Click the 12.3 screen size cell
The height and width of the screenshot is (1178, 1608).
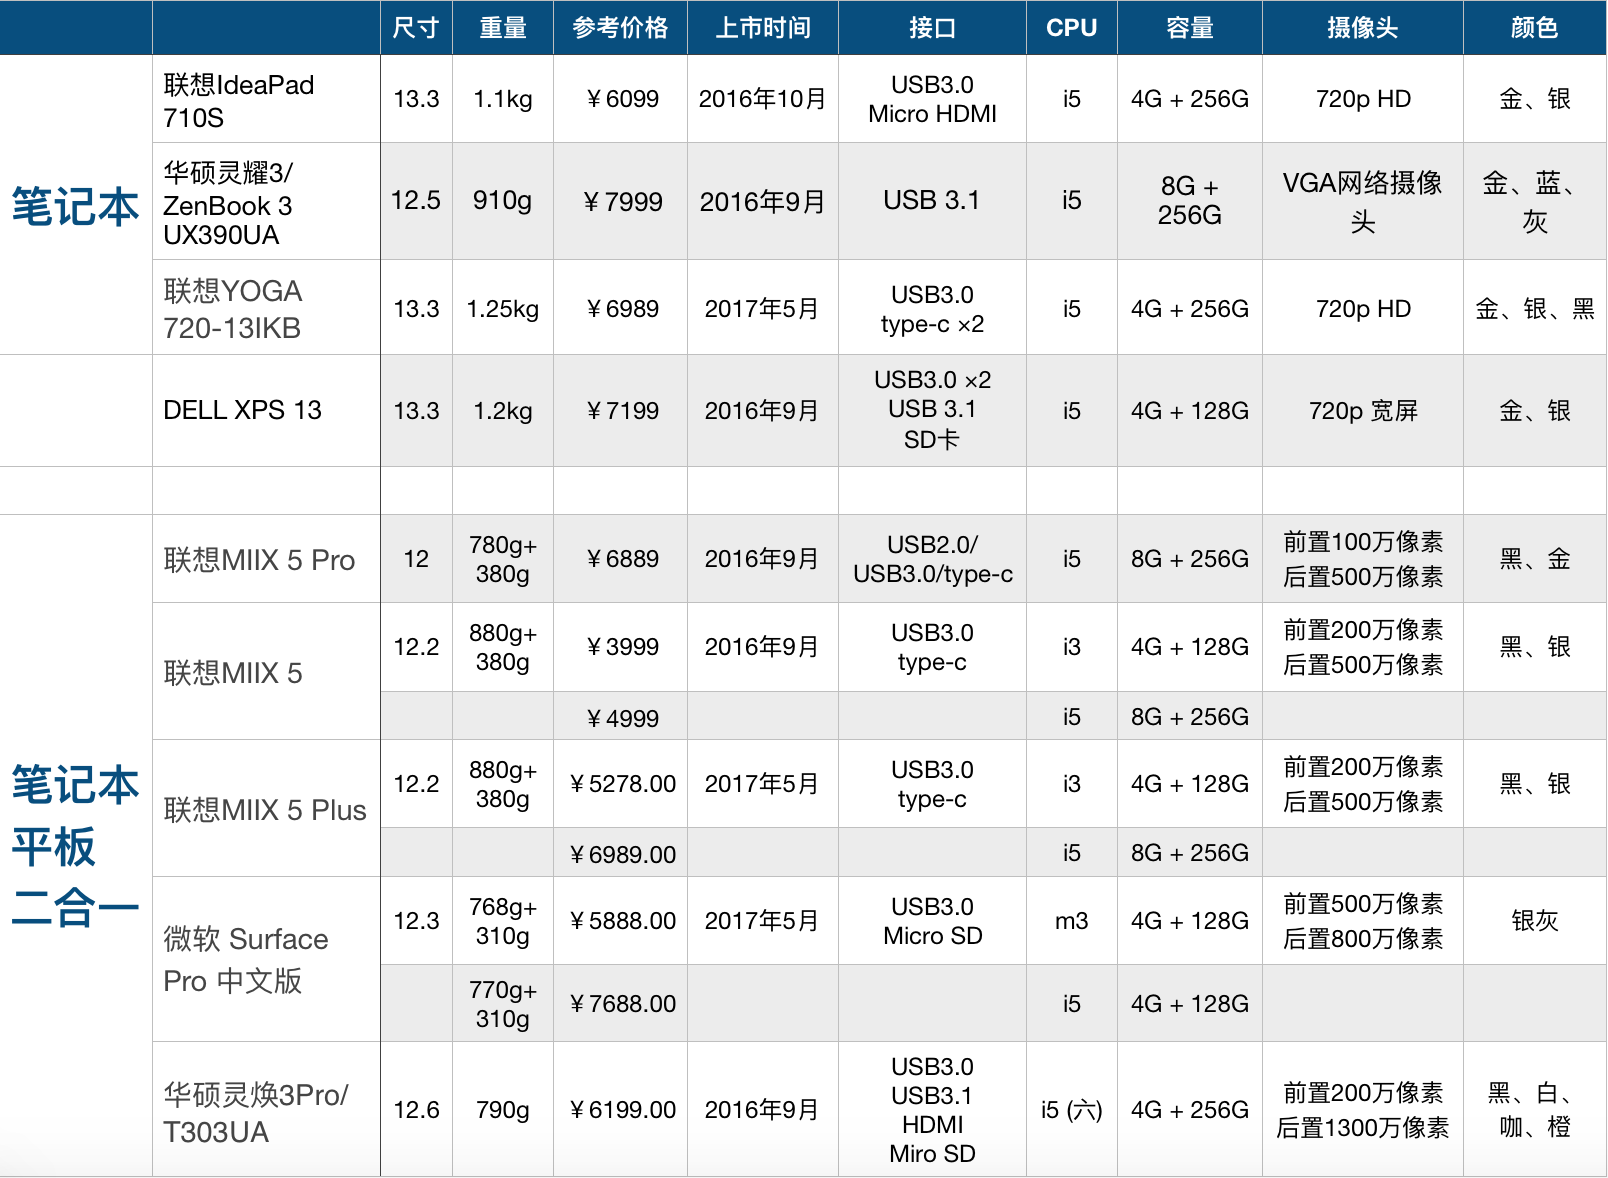tap(416, 921)
